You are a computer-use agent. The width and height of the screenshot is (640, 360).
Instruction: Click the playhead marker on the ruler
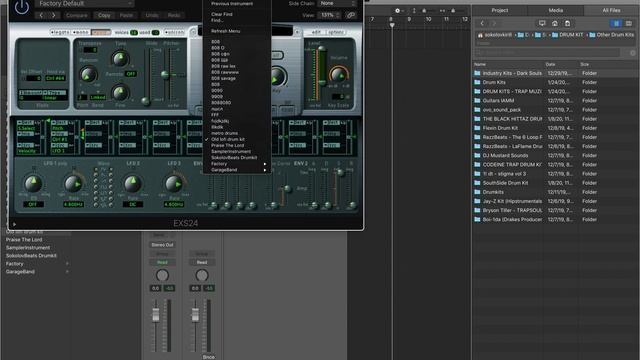[x=392, y=25]
